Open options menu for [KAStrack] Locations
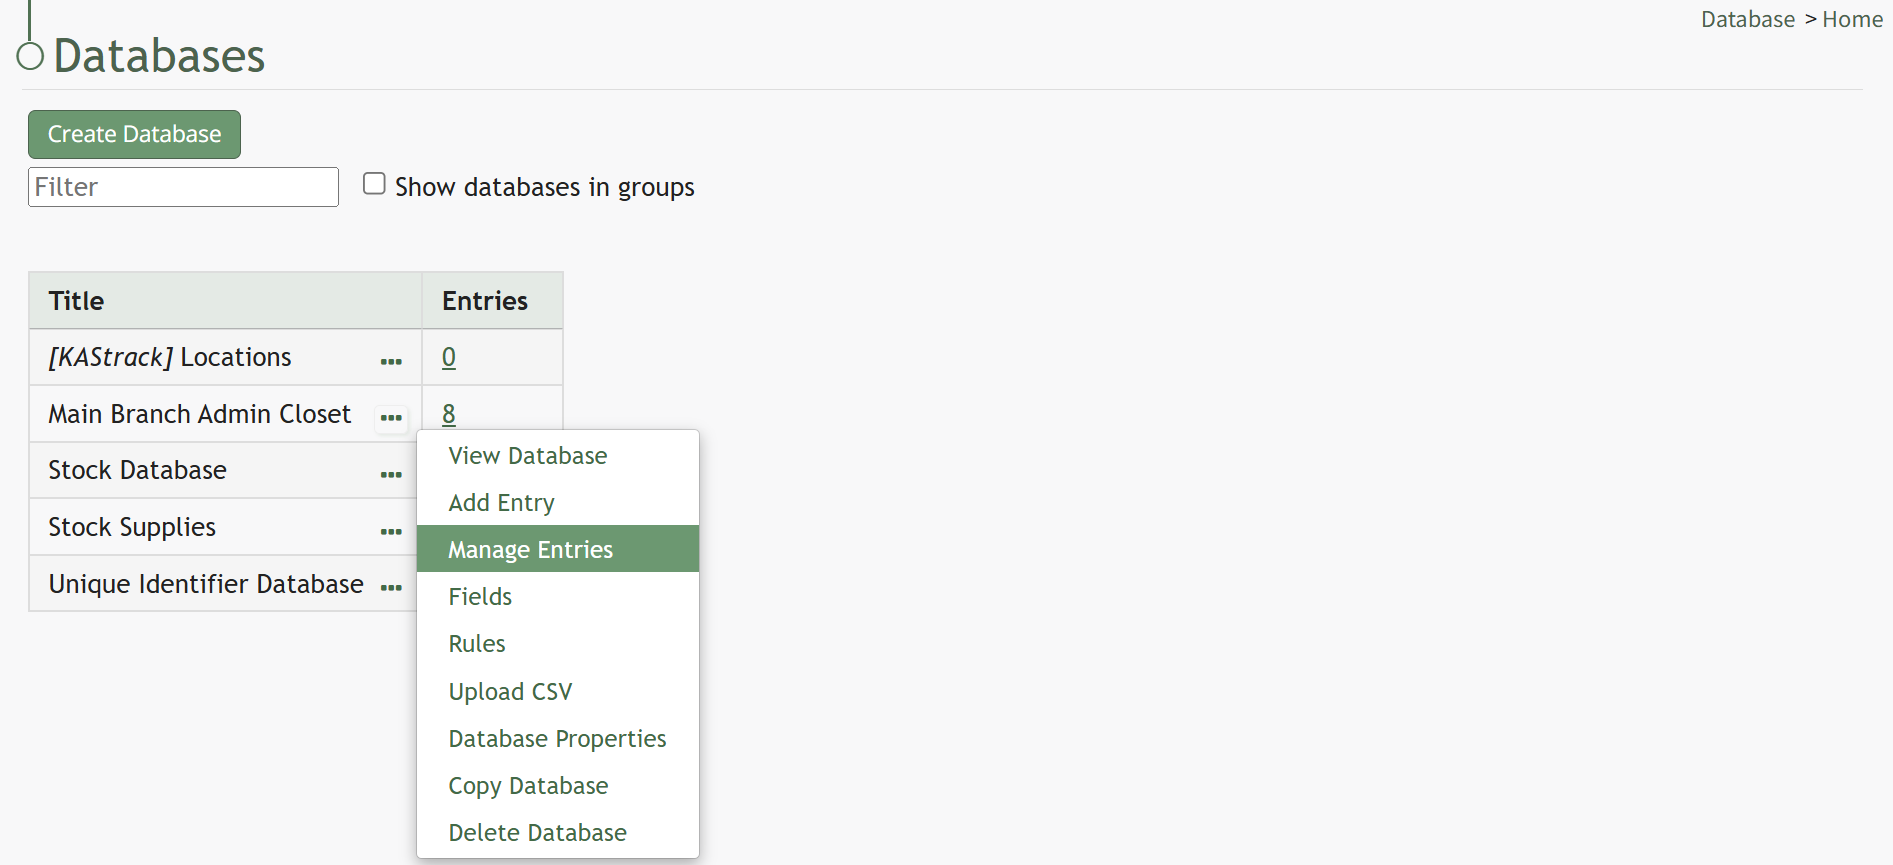 tap(391, 360)
